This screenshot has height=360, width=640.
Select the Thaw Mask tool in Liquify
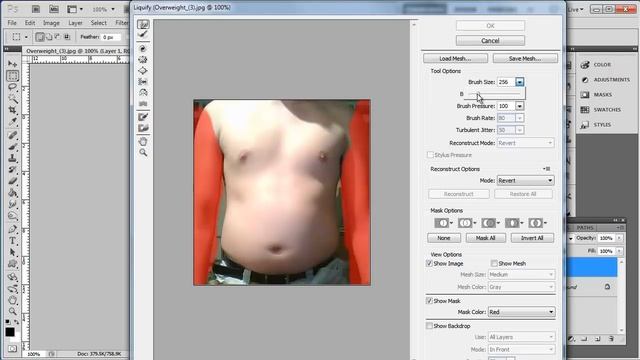pos(143,128)
